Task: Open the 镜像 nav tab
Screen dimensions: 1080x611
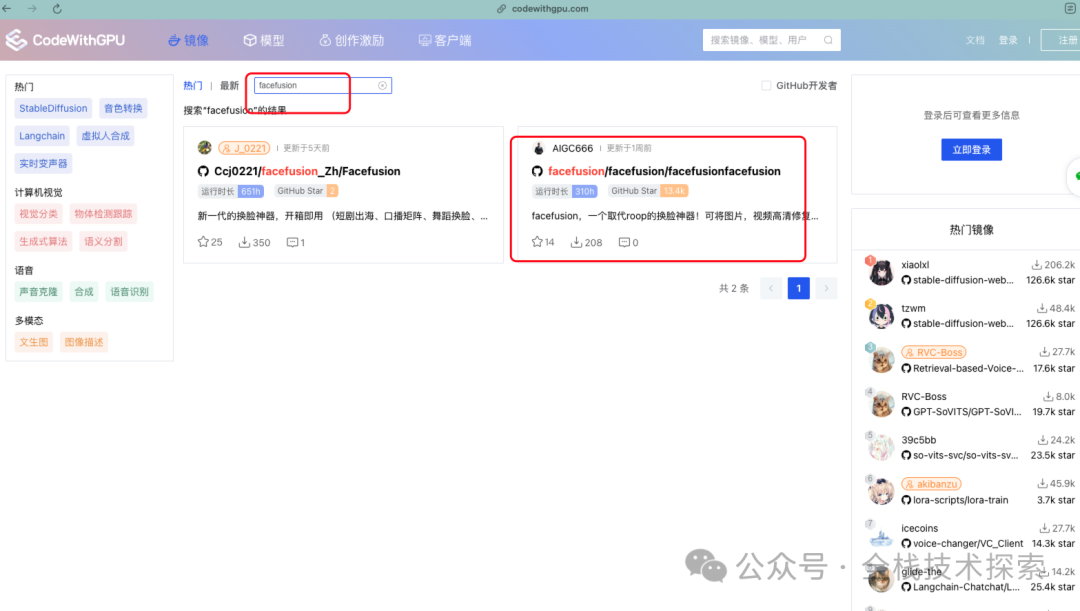Action: [189, 41]
